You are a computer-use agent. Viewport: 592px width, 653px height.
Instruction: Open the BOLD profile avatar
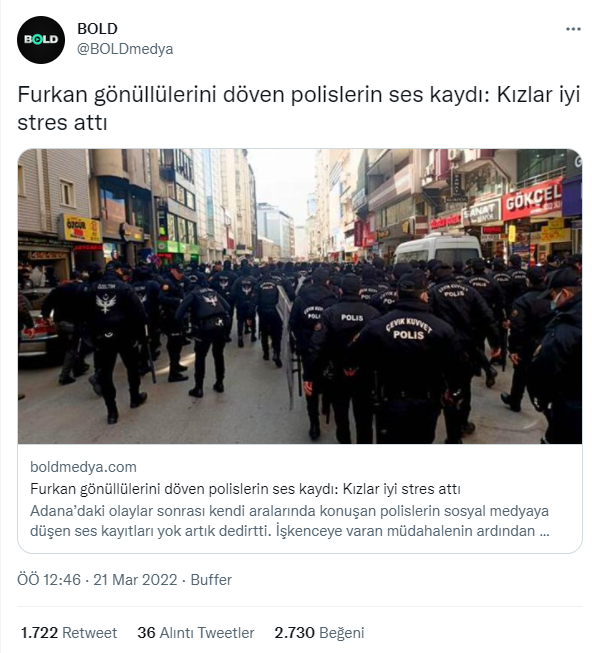tap(41, 40)
